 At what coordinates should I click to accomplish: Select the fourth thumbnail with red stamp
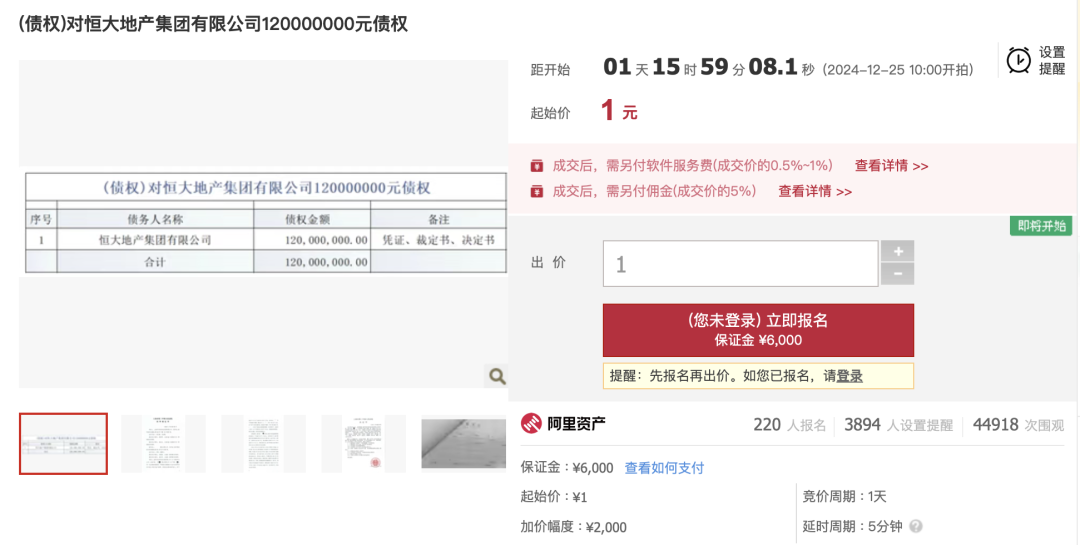363,443
